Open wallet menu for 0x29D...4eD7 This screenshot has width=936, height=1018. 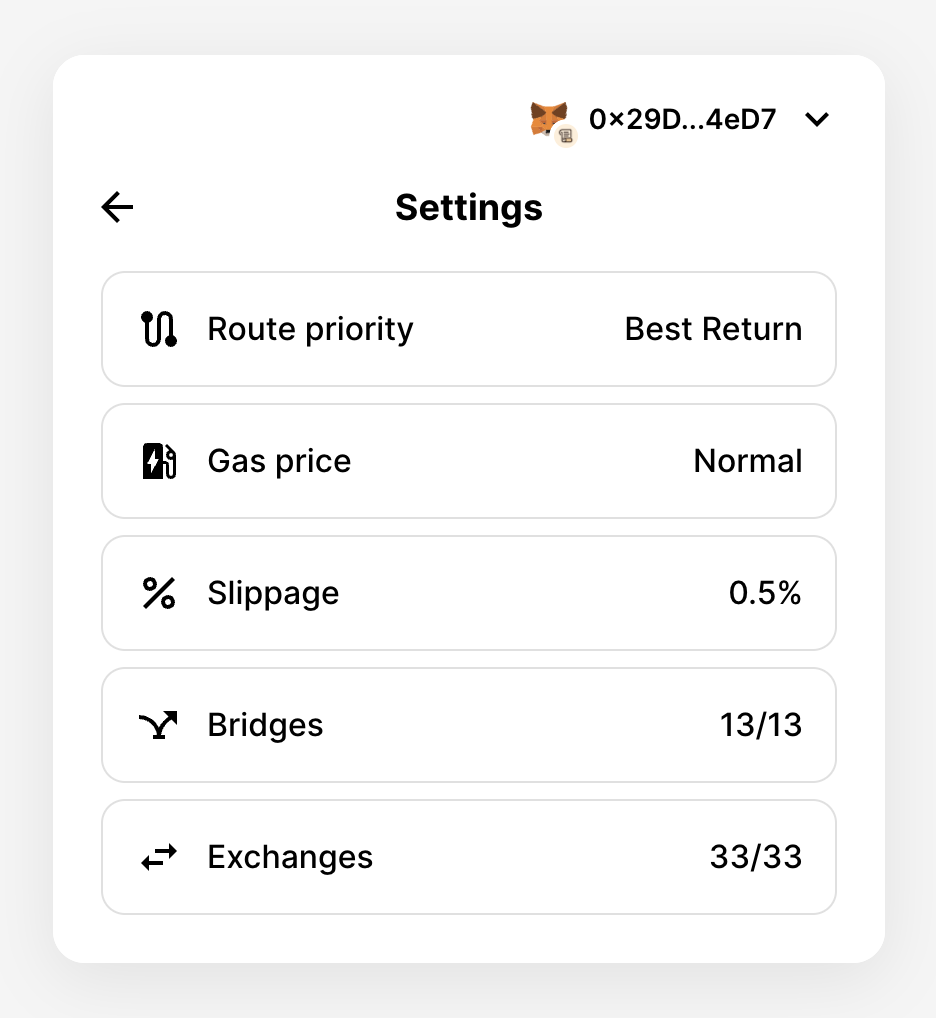tap(682, 119)
